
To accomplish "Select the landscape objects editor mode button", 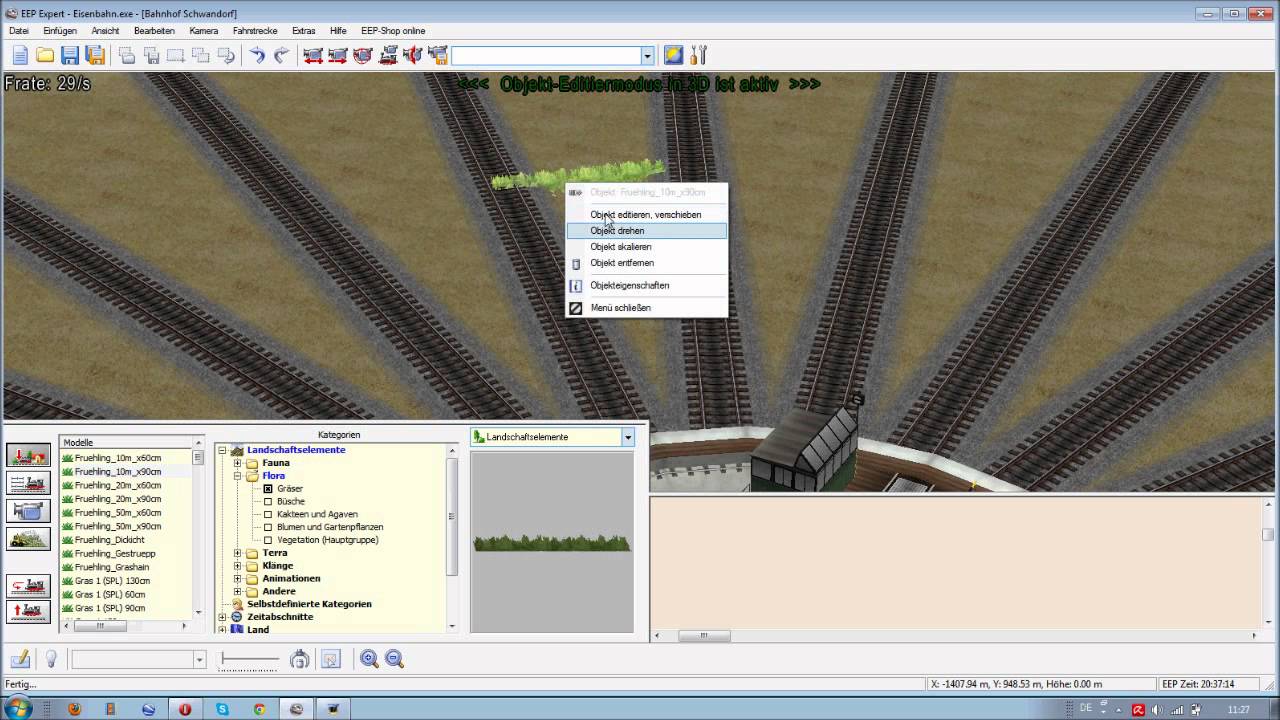I will 28,456.
